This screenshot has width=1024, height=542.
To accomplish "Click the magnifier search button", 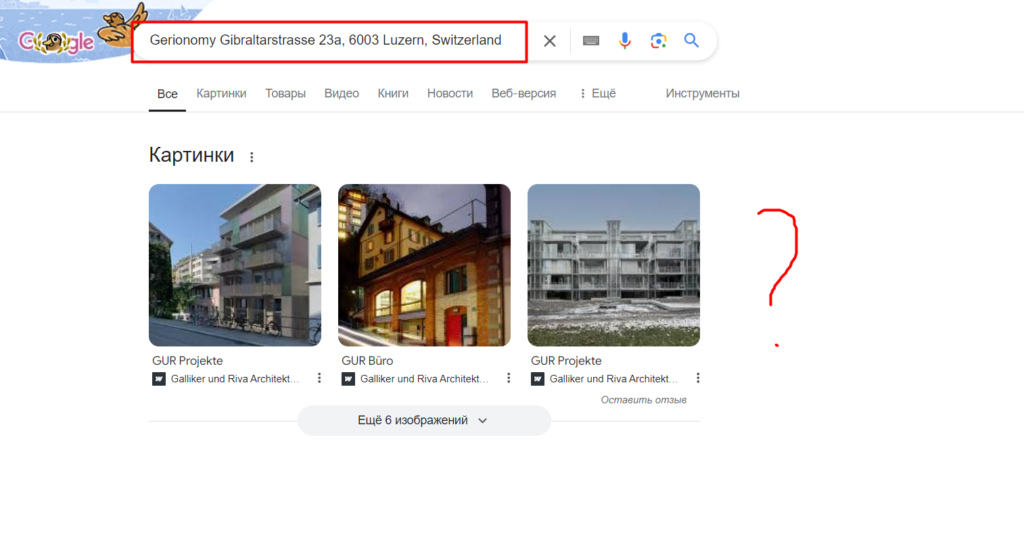I will tap(692, 40).
